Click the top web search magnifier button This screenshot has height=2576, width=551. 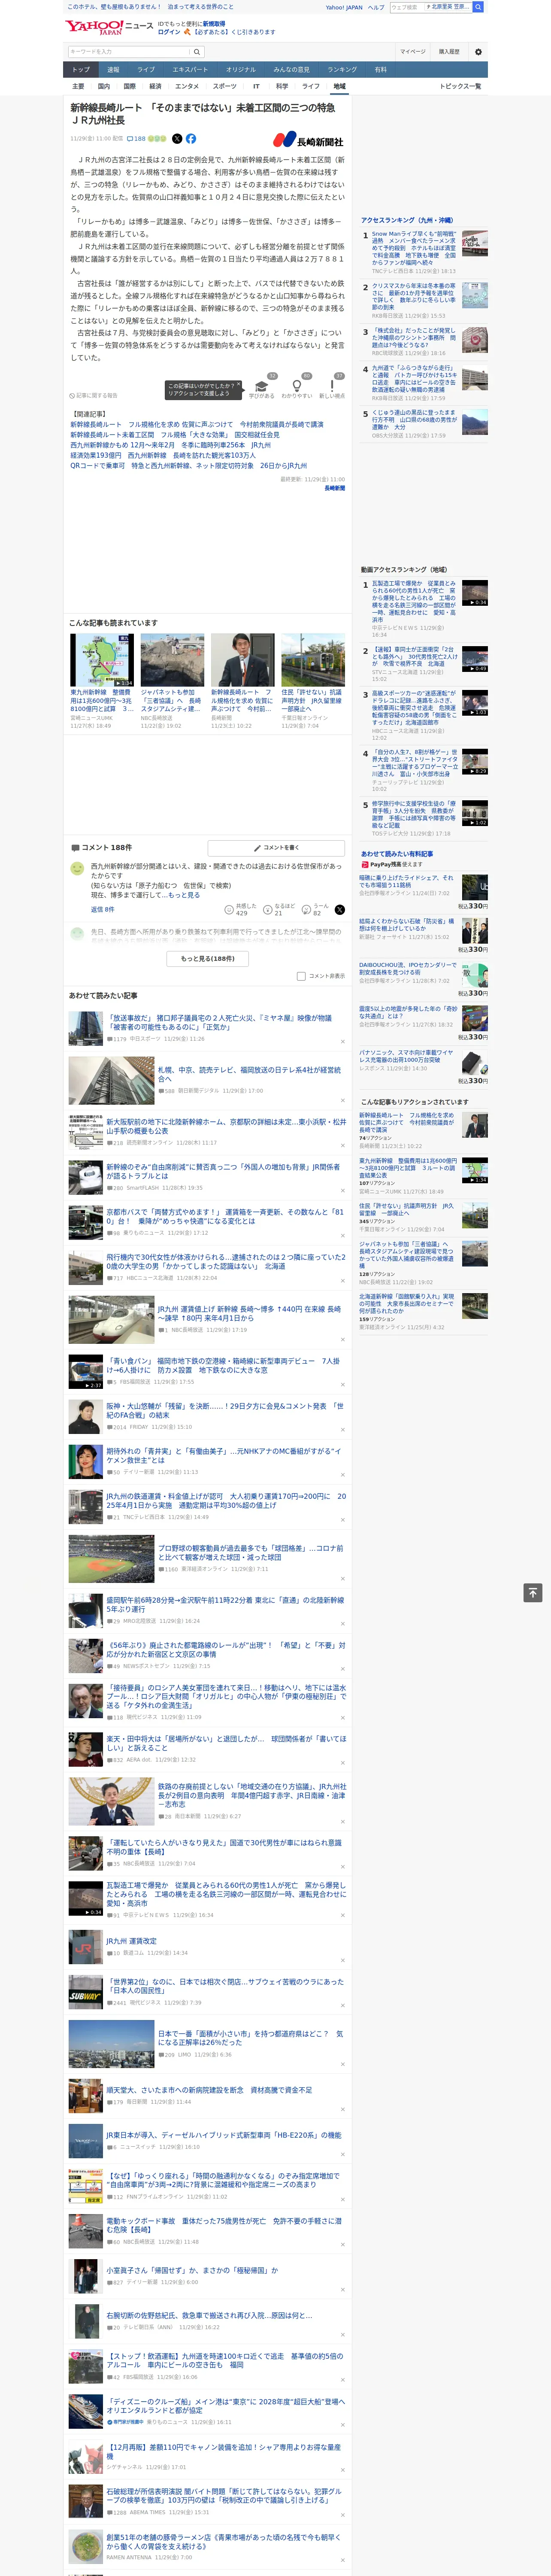(478, 7)
